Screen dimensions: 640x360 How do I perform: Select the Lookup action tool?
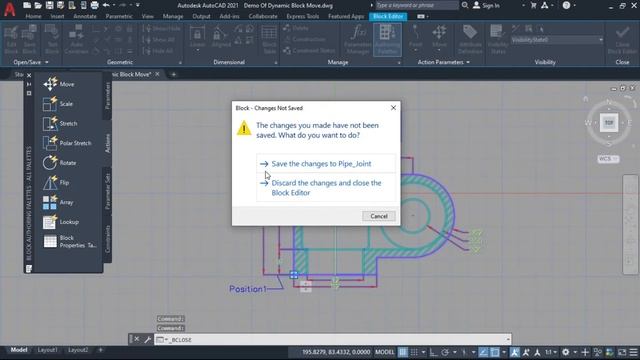coord(61,222)
